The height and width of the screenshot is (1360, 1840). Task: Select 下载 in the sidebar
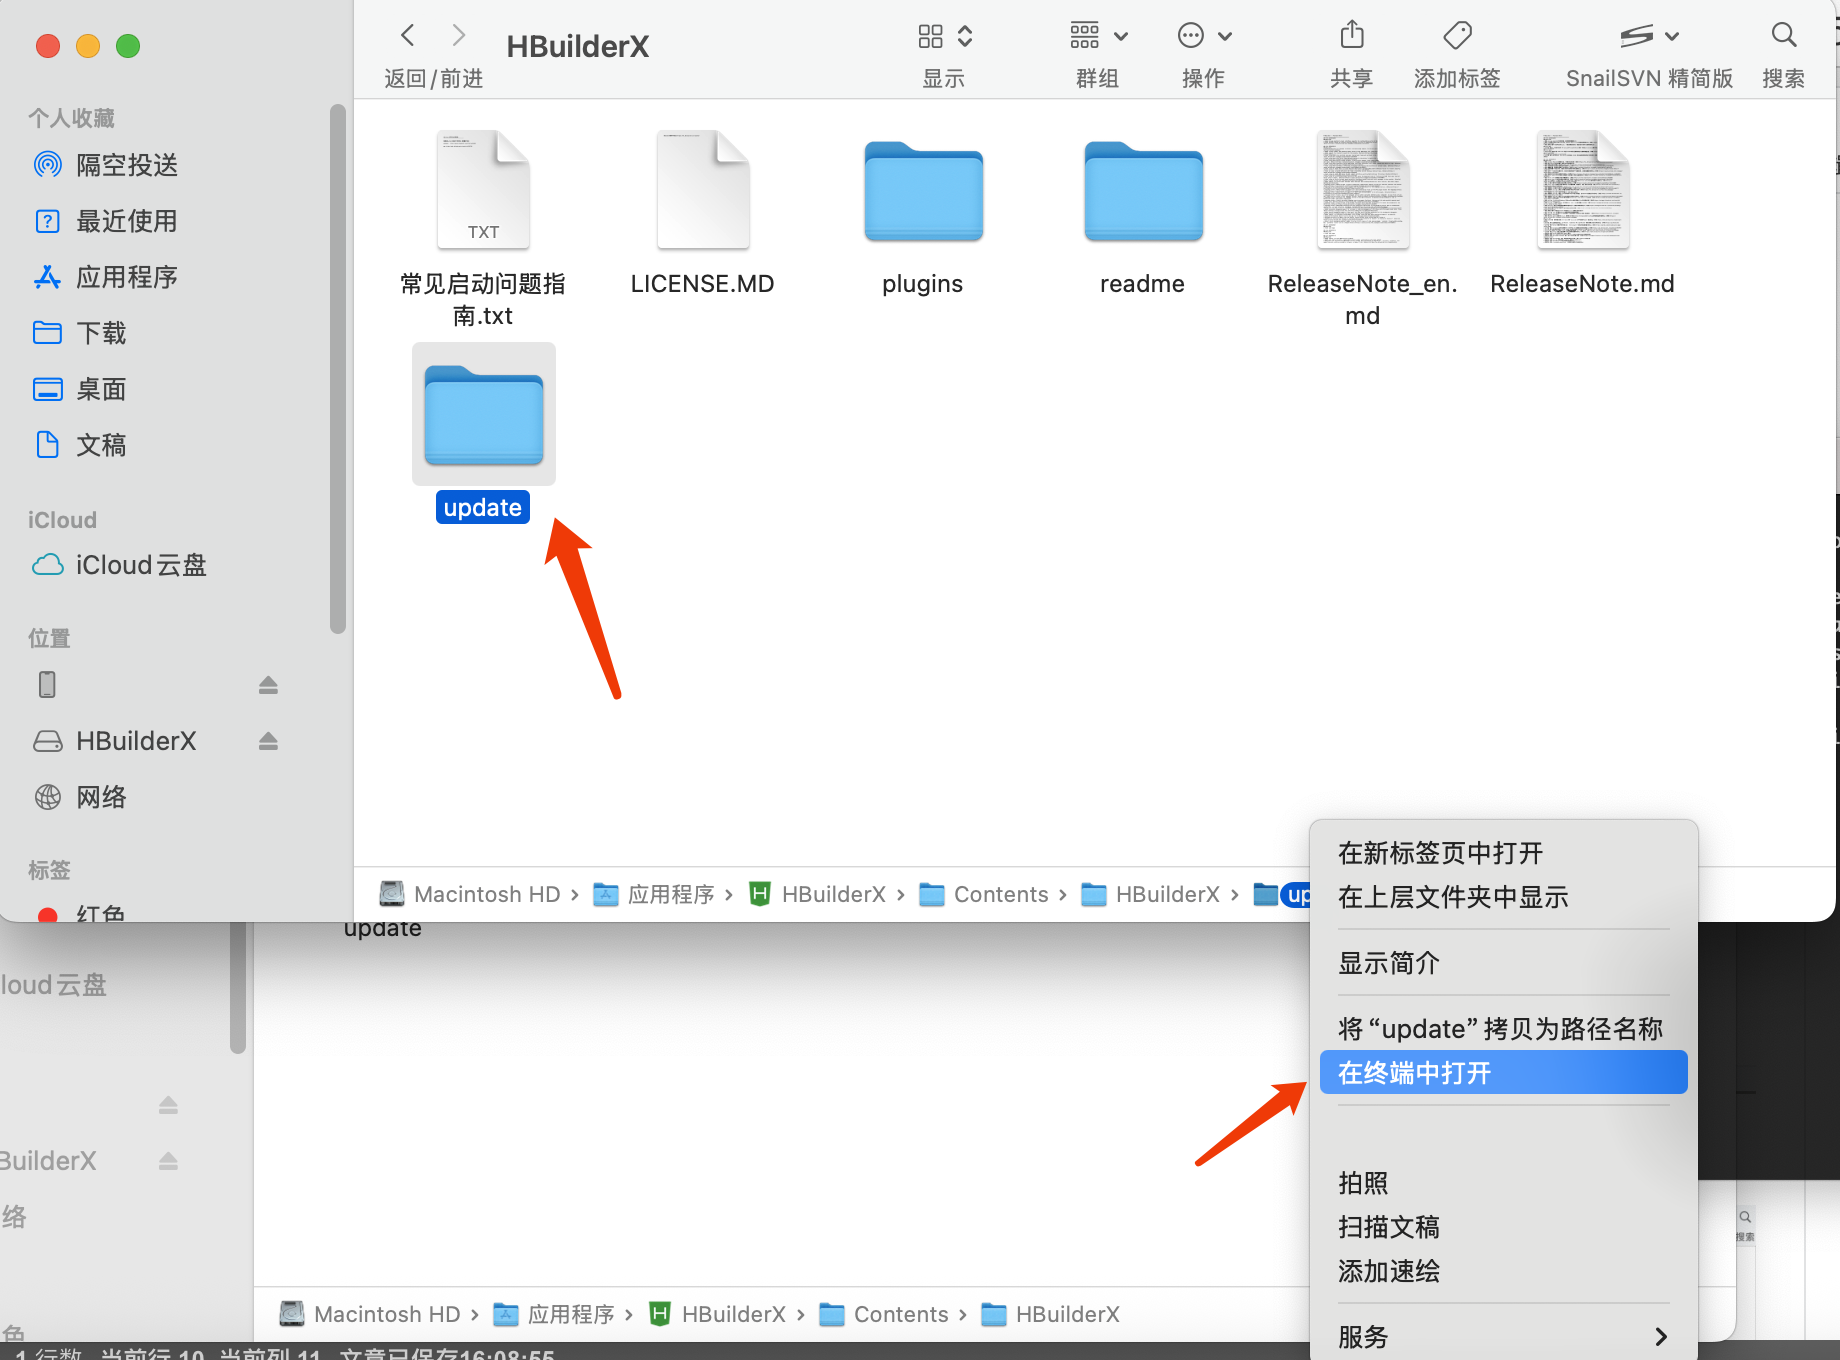tap(102, 333)
